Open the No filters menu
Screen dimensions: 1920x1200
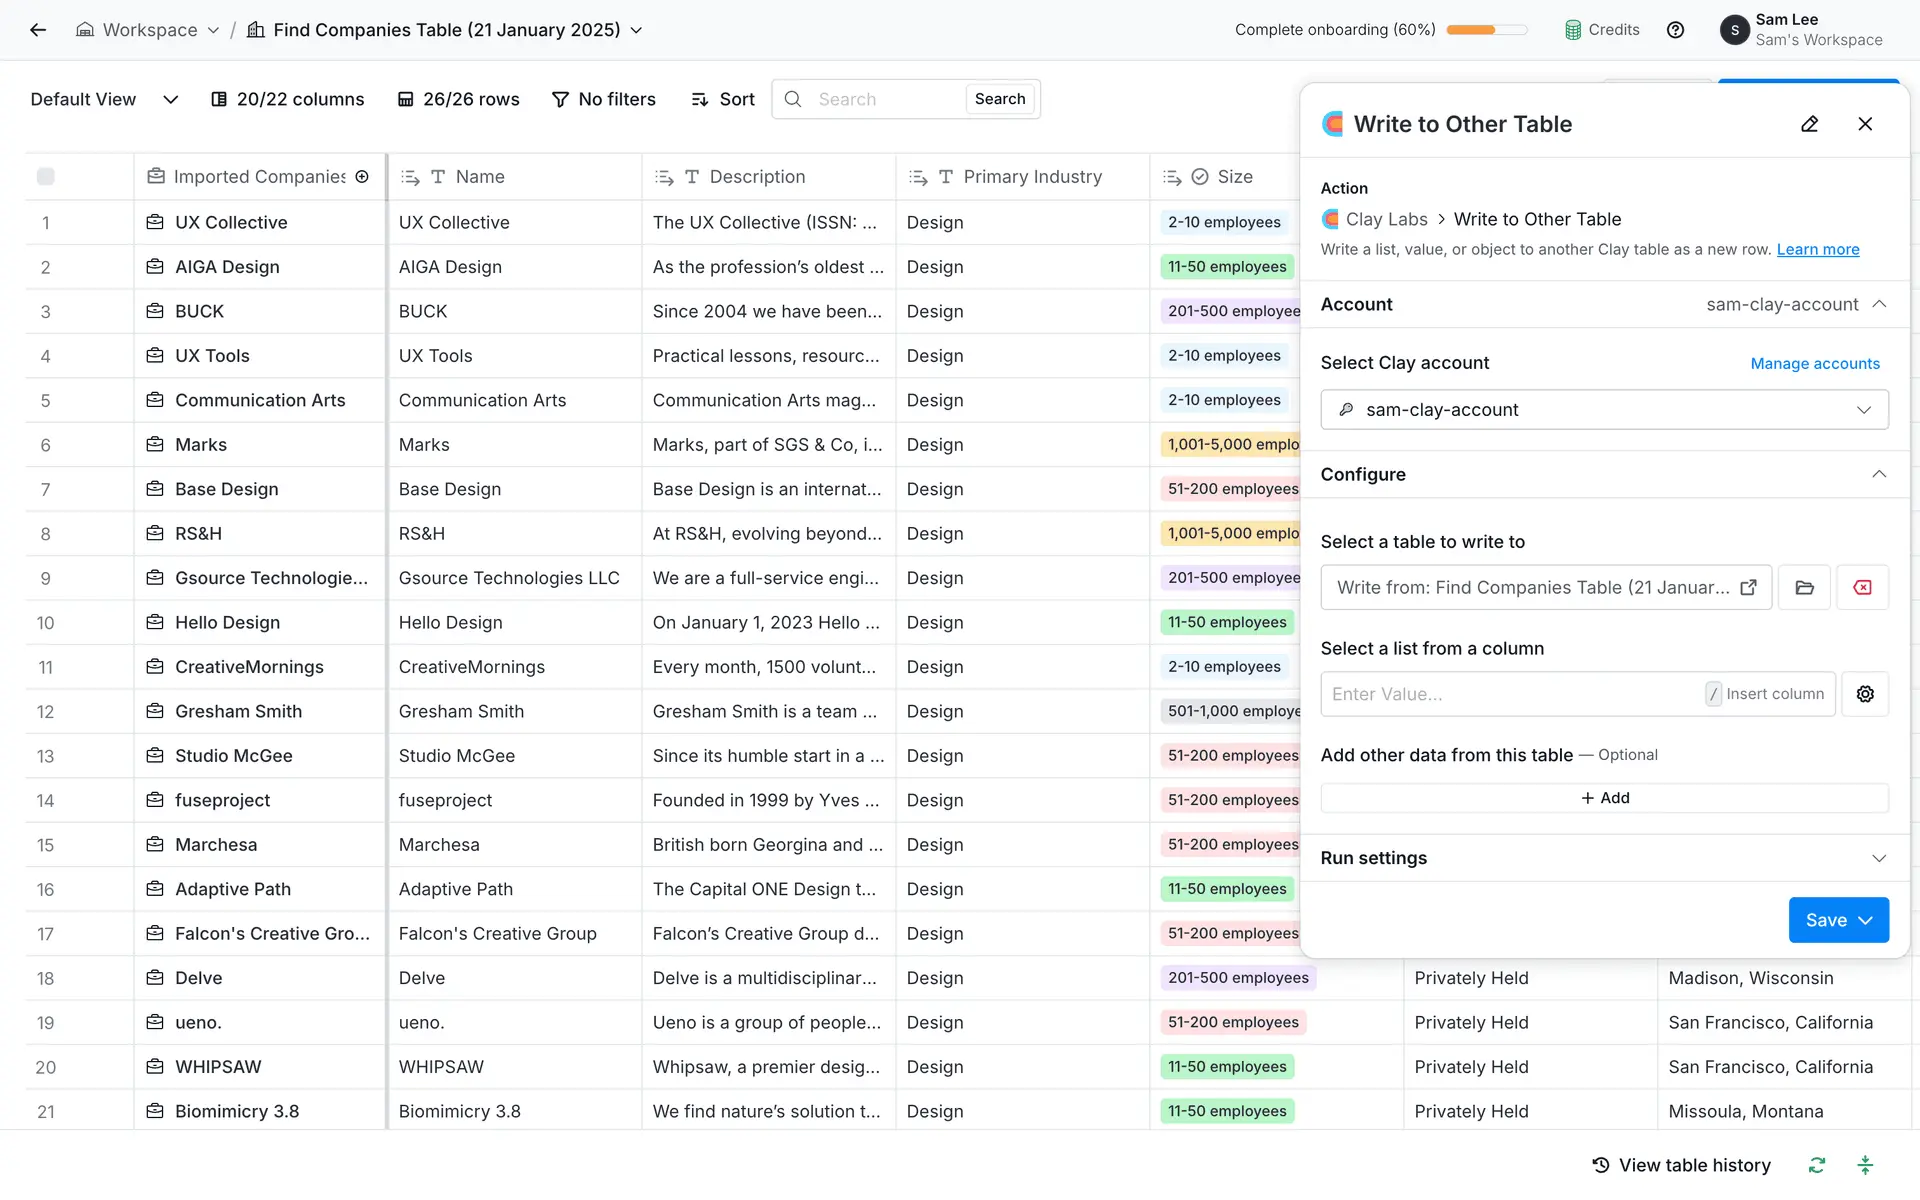coord(604,99)
